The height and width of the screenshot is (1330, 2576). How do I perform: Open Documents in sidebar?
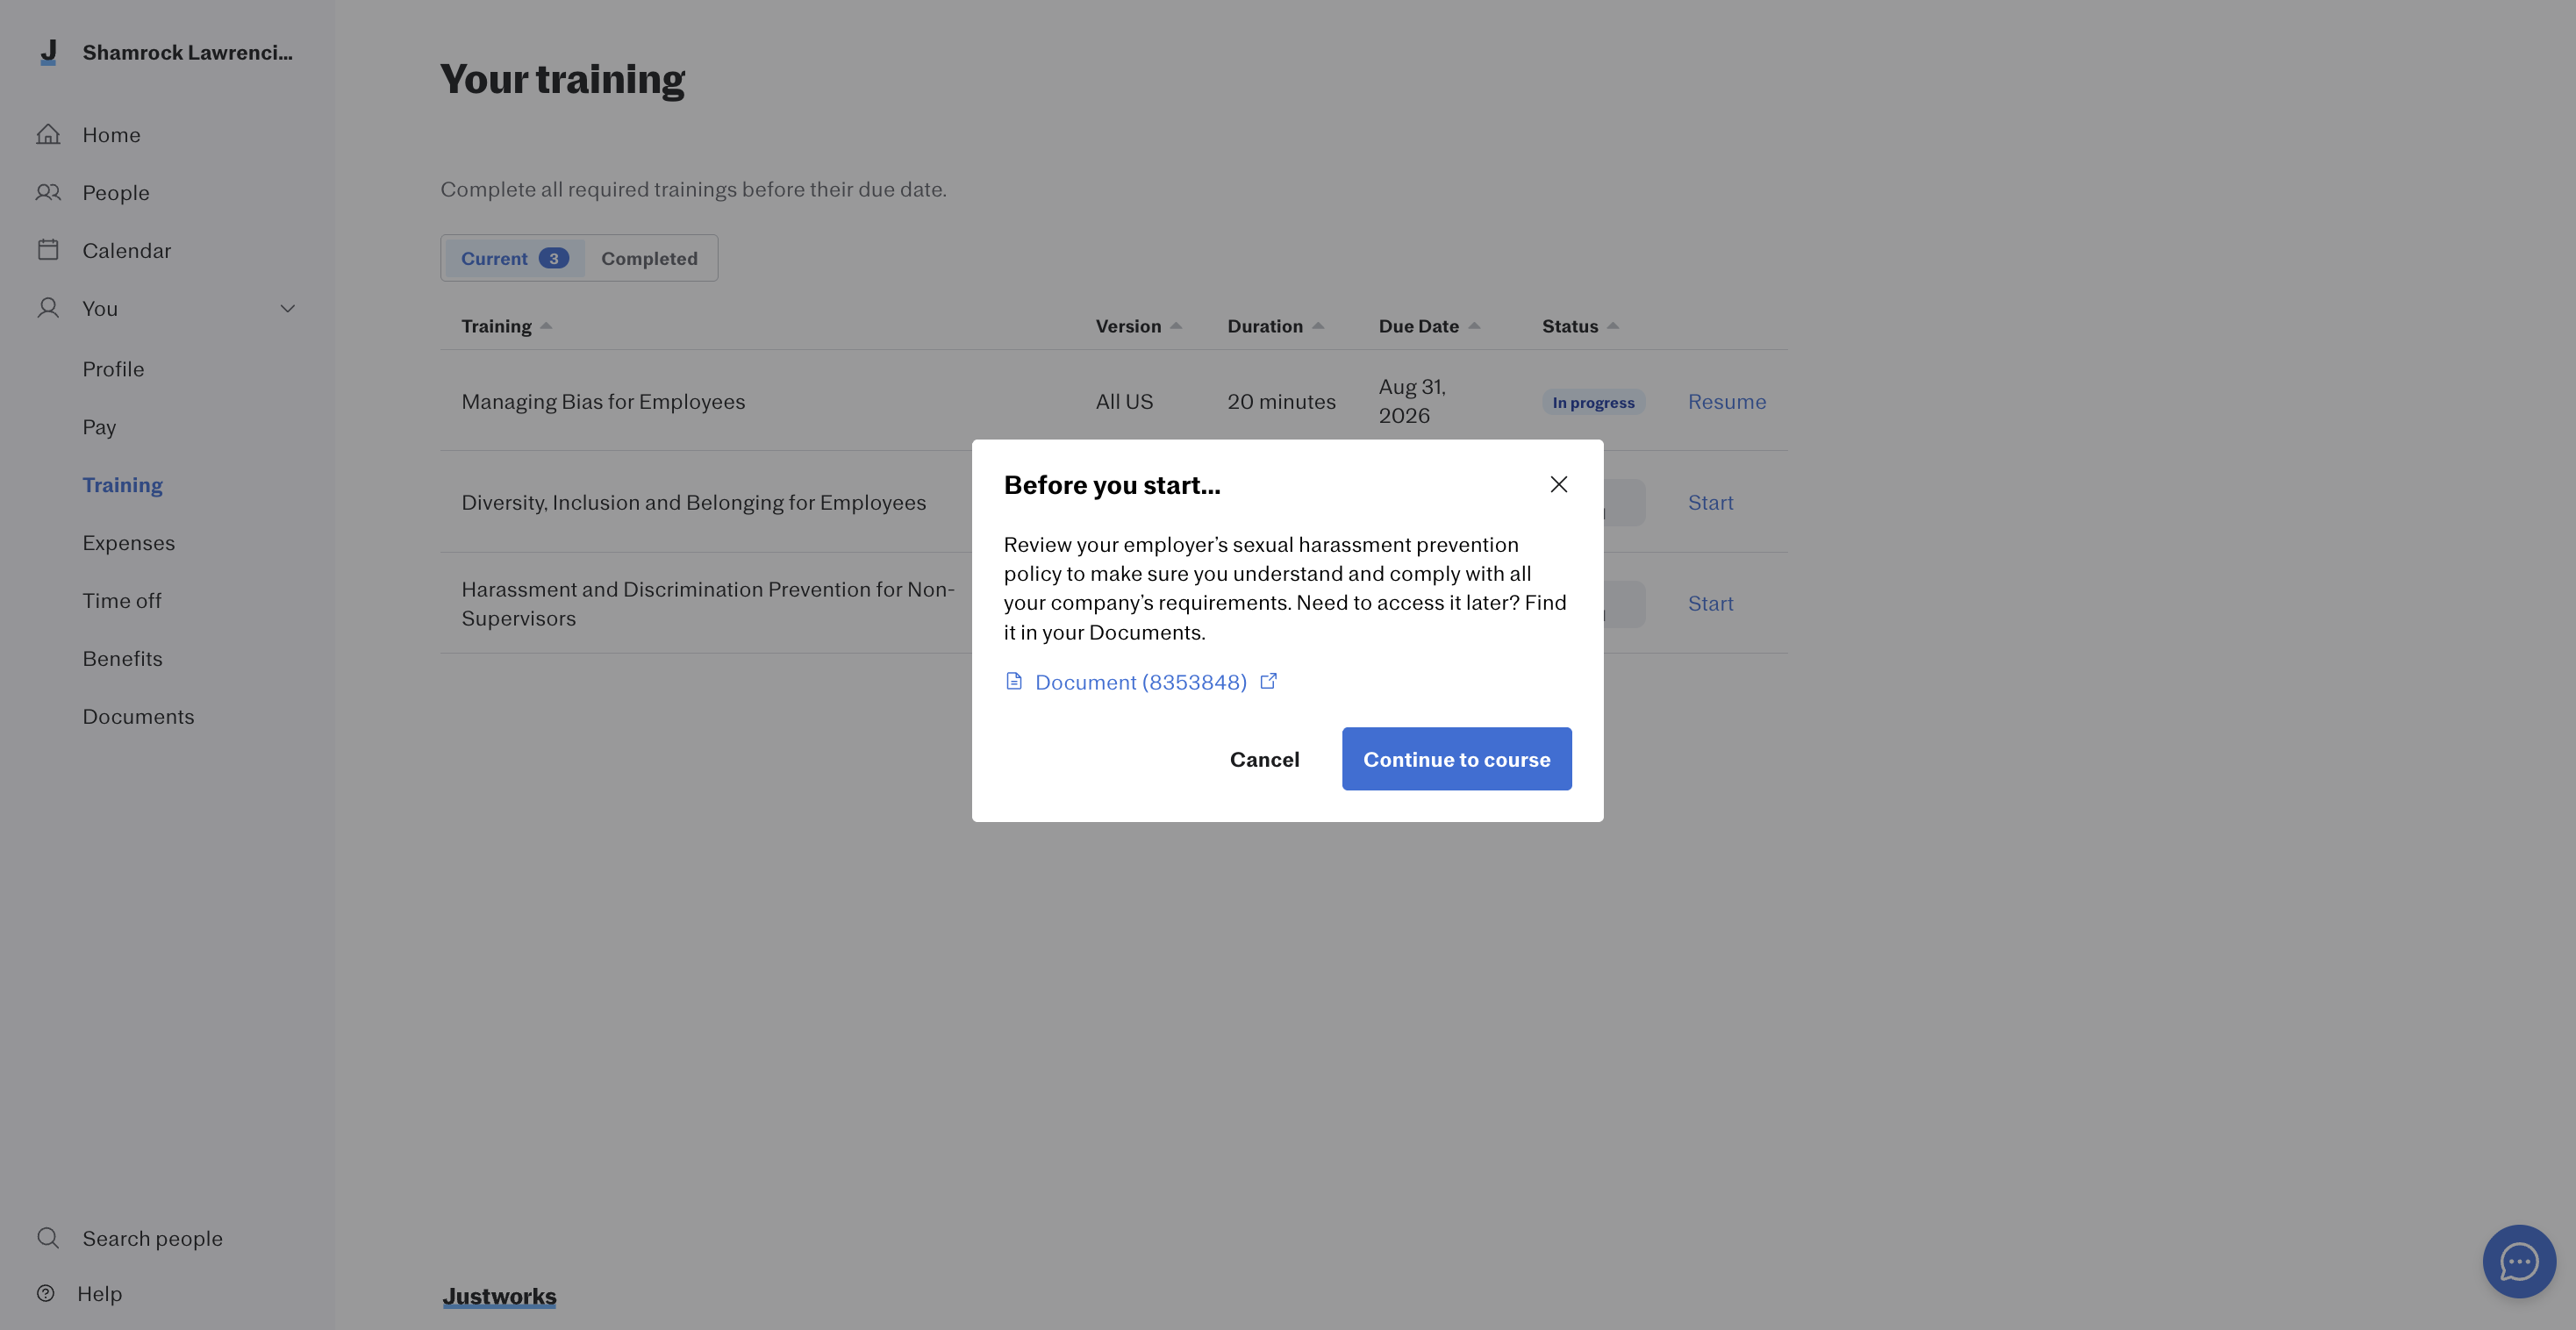138,717
